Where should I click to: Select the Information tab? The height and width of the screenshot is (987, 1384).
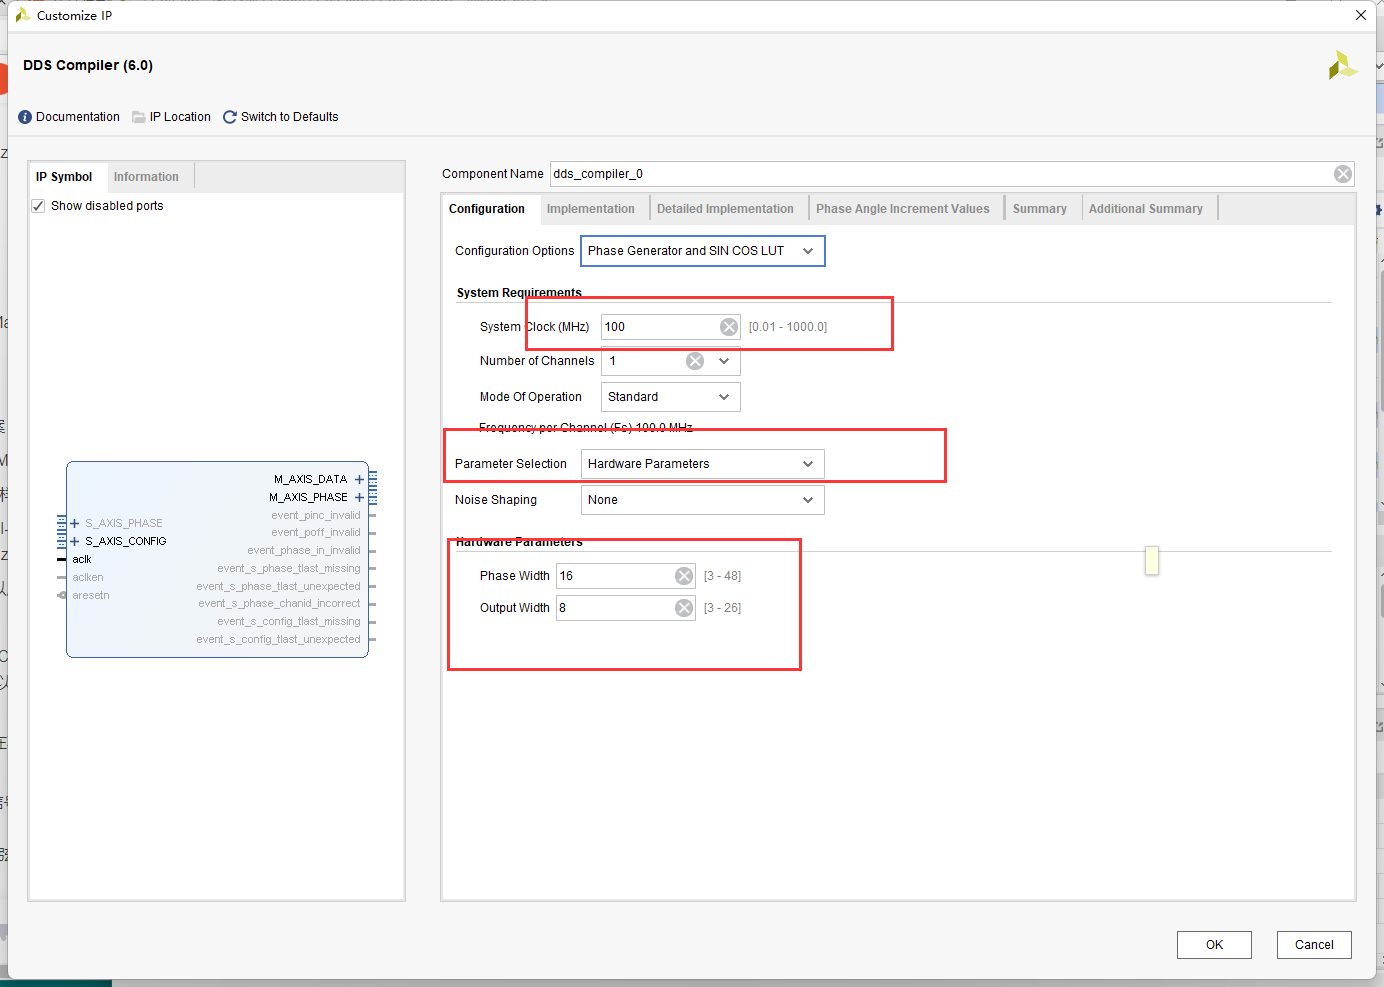(x=146, y=177)
